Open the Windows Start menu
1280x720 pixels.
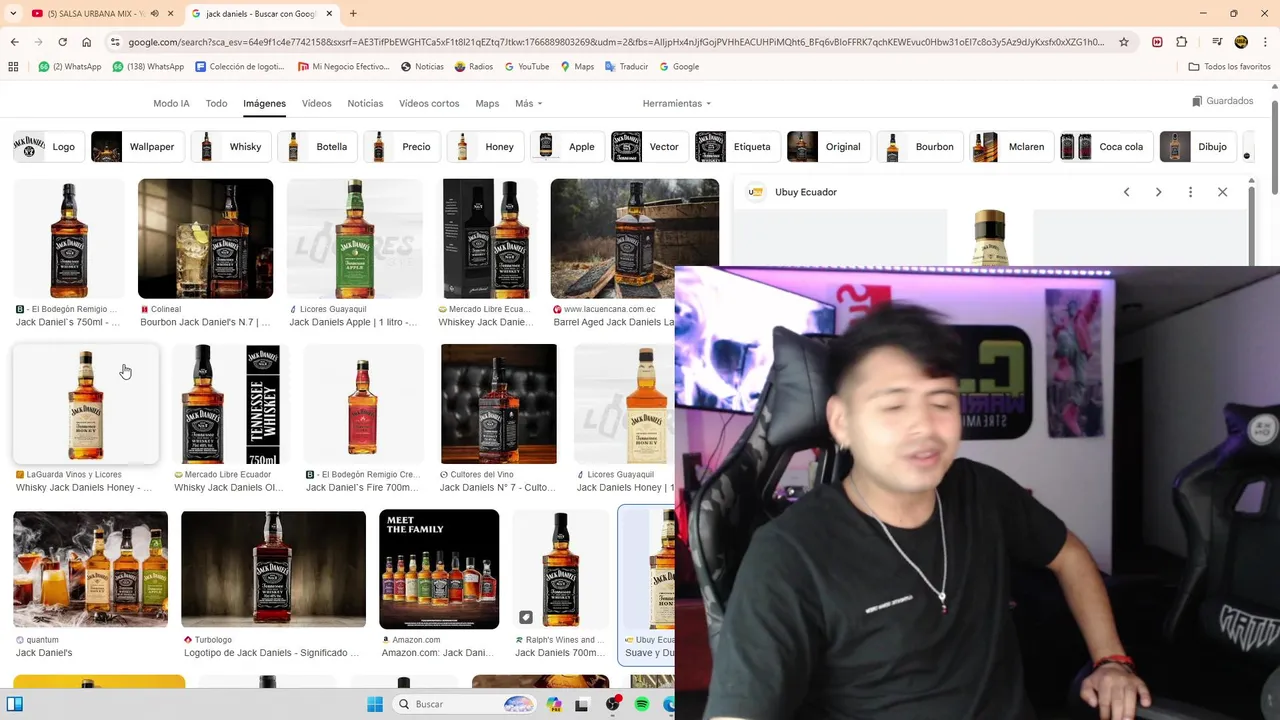click(x=375, y=704)
